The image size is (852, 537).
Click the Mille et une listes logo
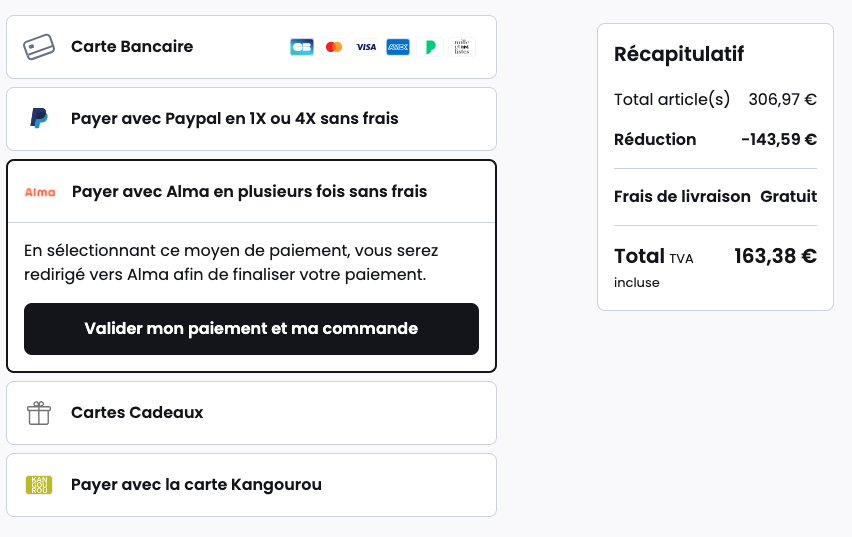(462, 47)
